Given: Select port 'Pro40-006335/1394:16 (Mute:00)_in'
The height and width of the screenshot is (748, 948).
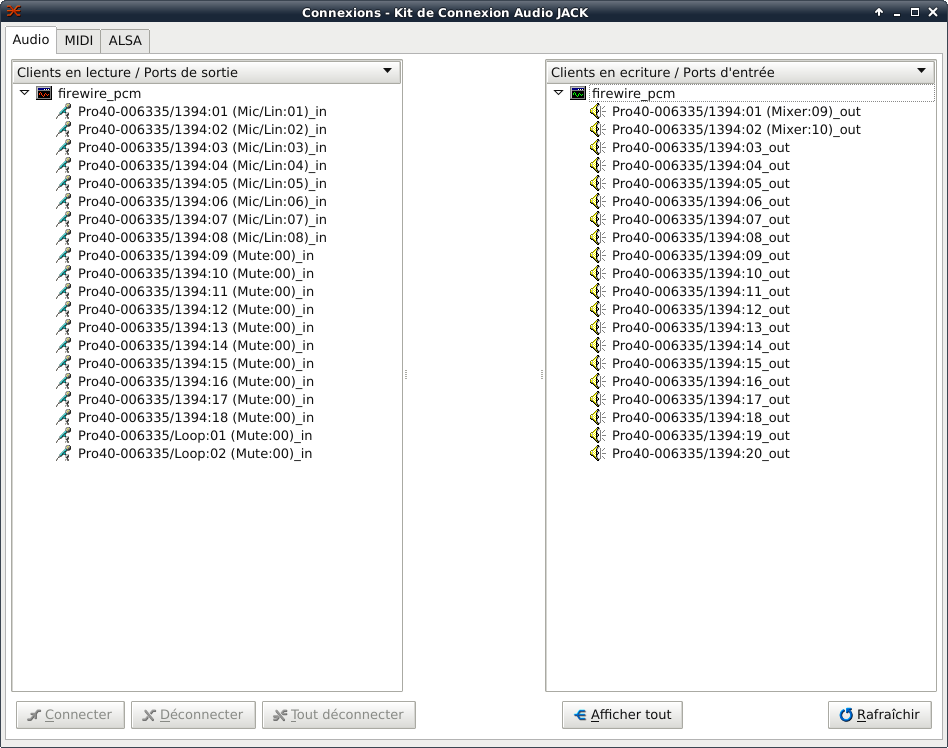Looking at the screenshot, I should (x=196, y=382).
